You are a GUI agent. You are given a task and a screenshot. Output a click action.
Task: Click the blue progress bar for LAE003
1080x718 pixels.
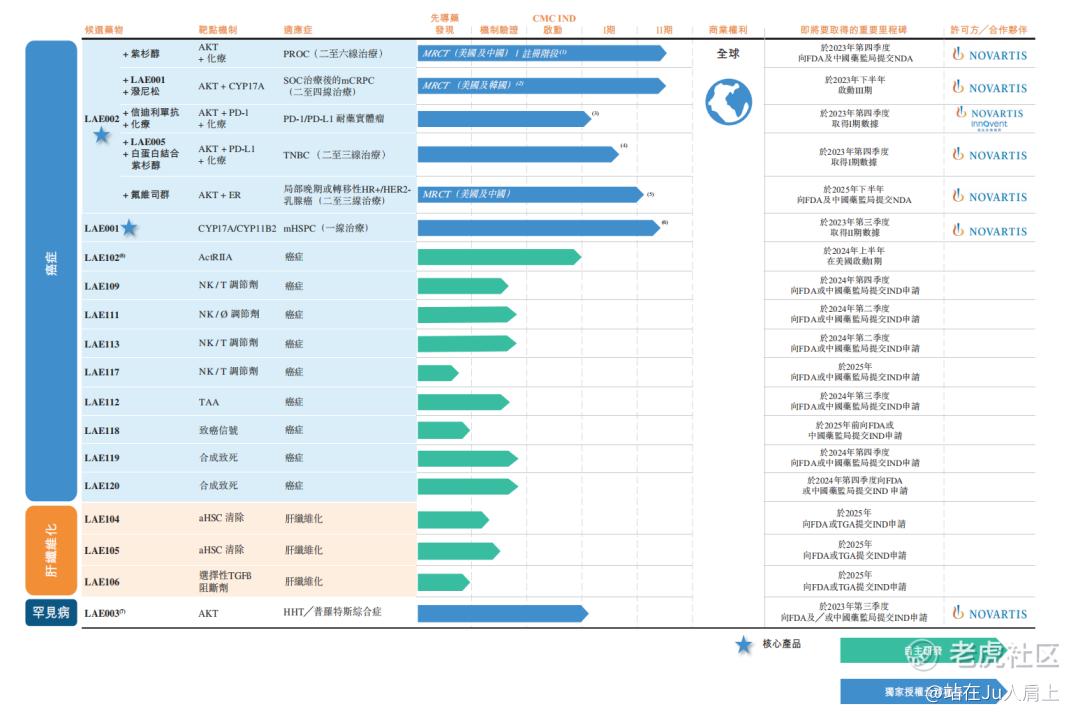pyautogui.click(x=503, y=613)
